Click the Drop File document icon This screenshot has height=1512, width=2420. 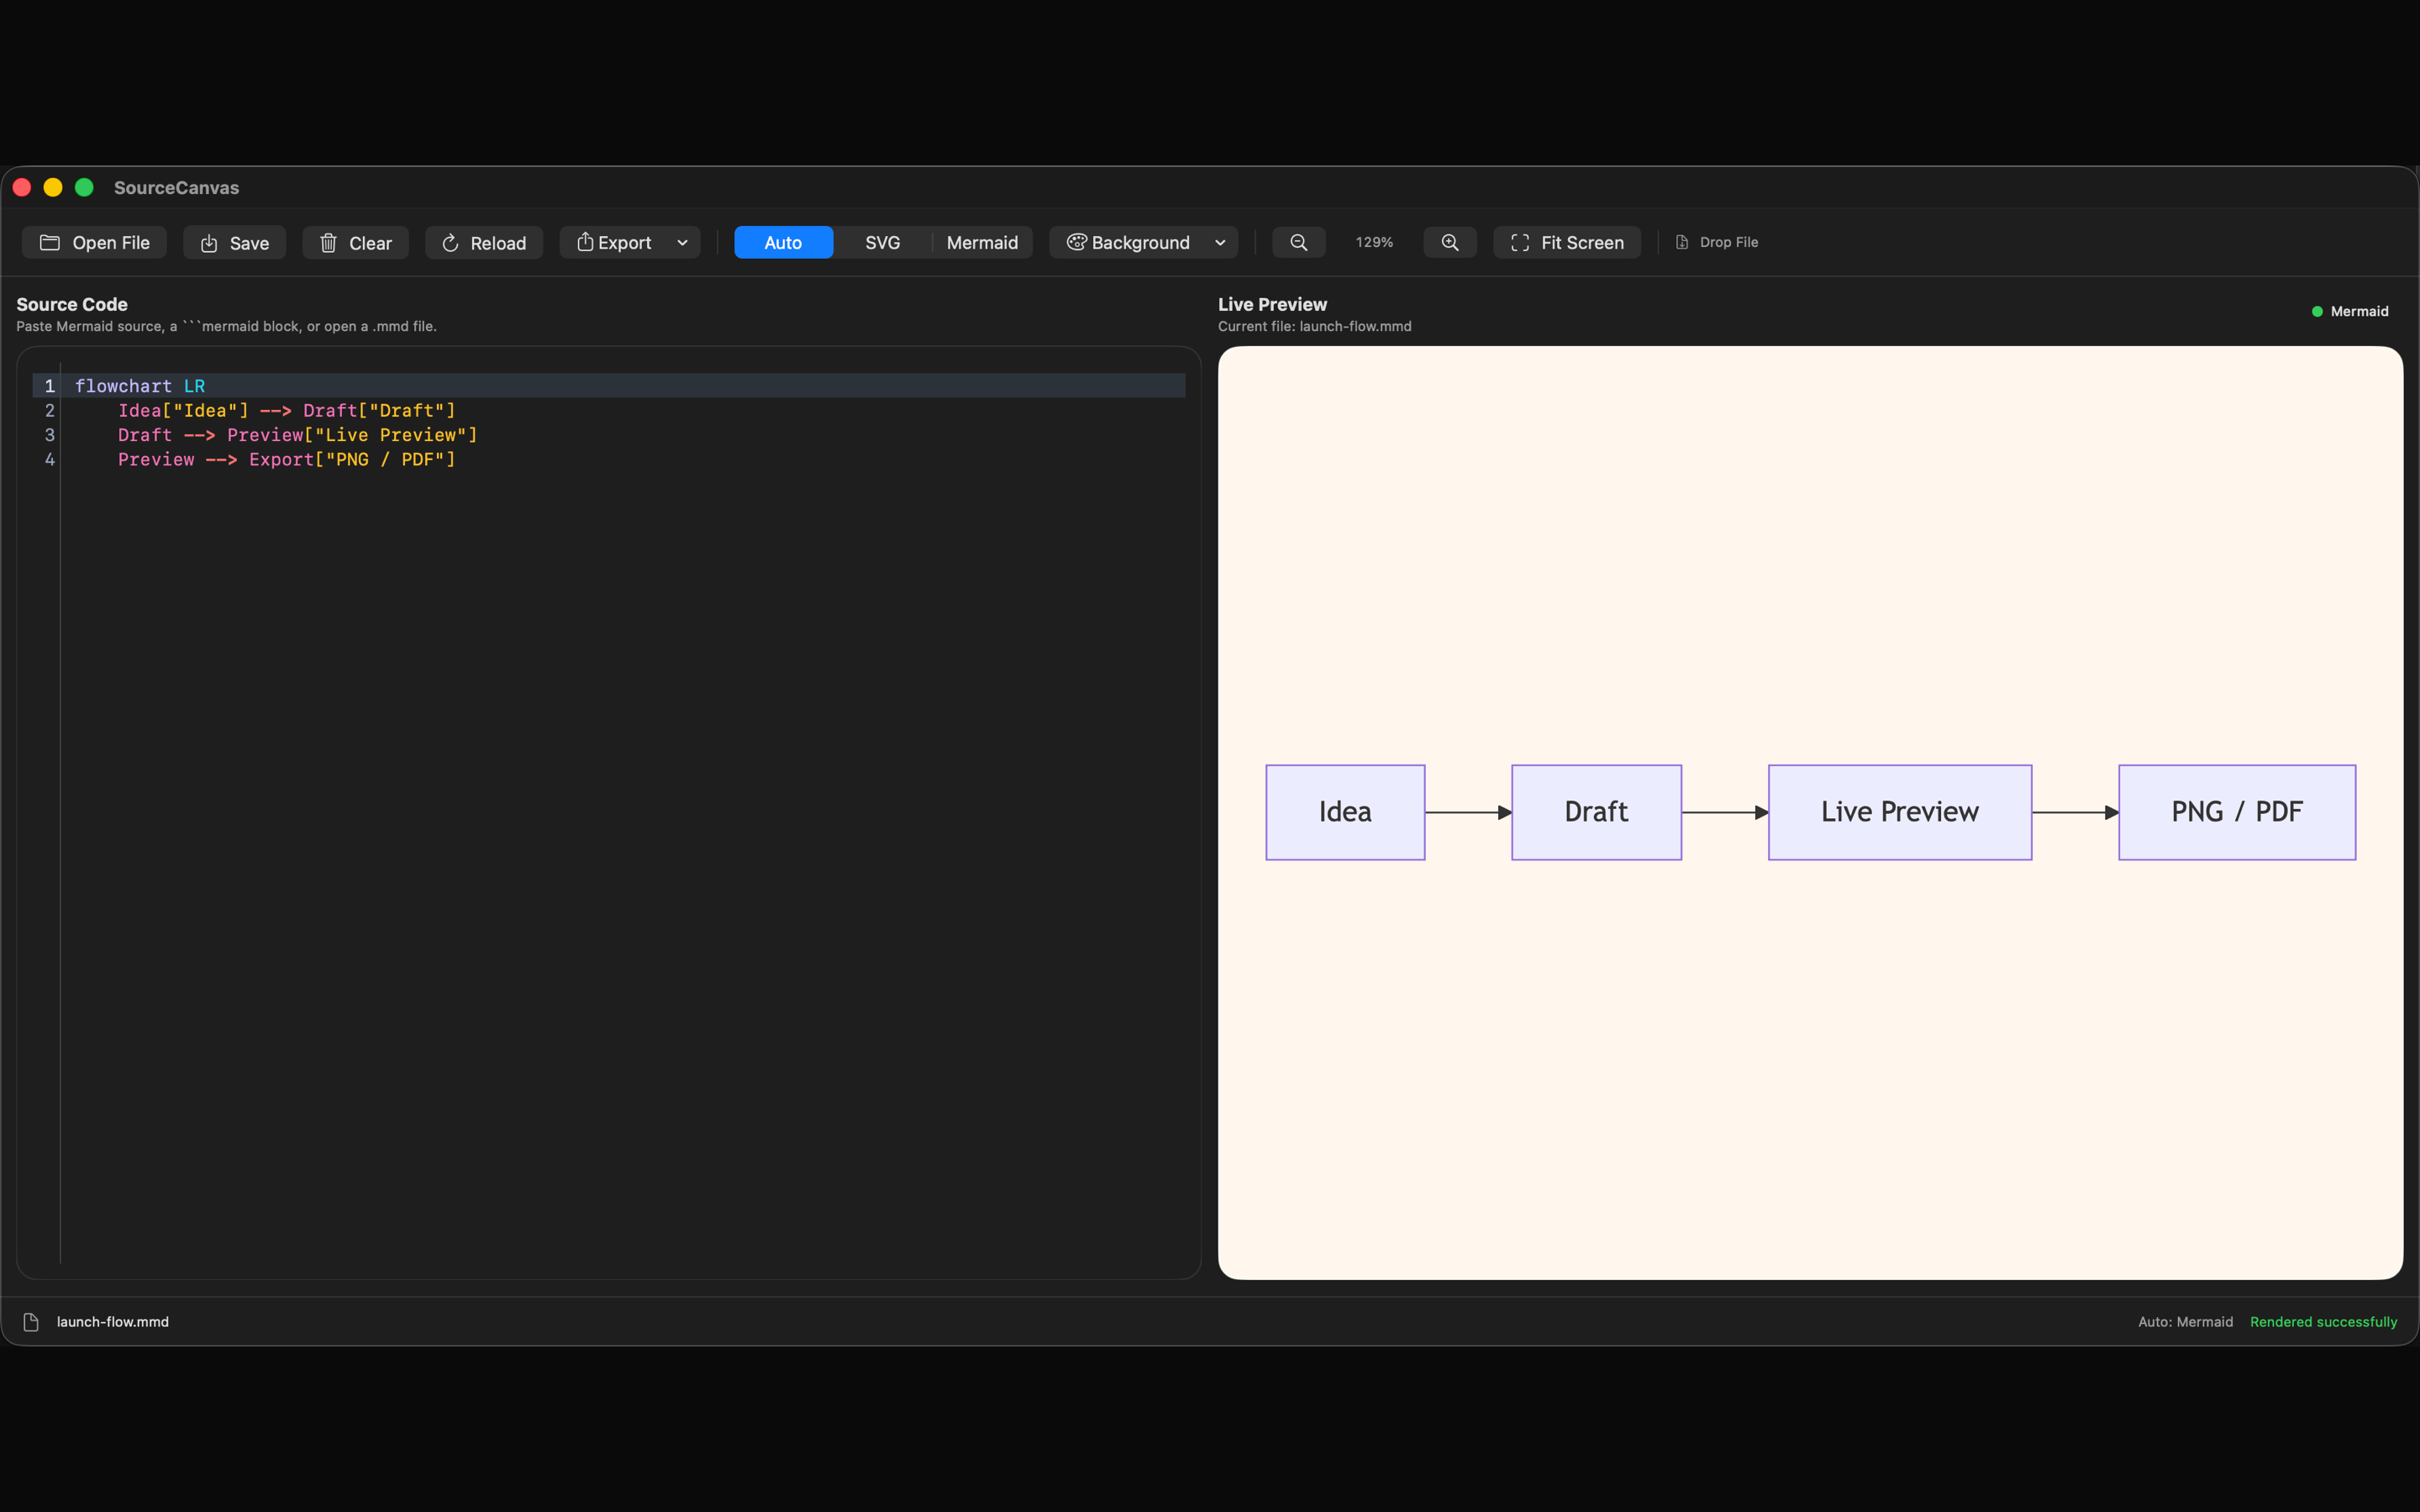click(1682, 242)
